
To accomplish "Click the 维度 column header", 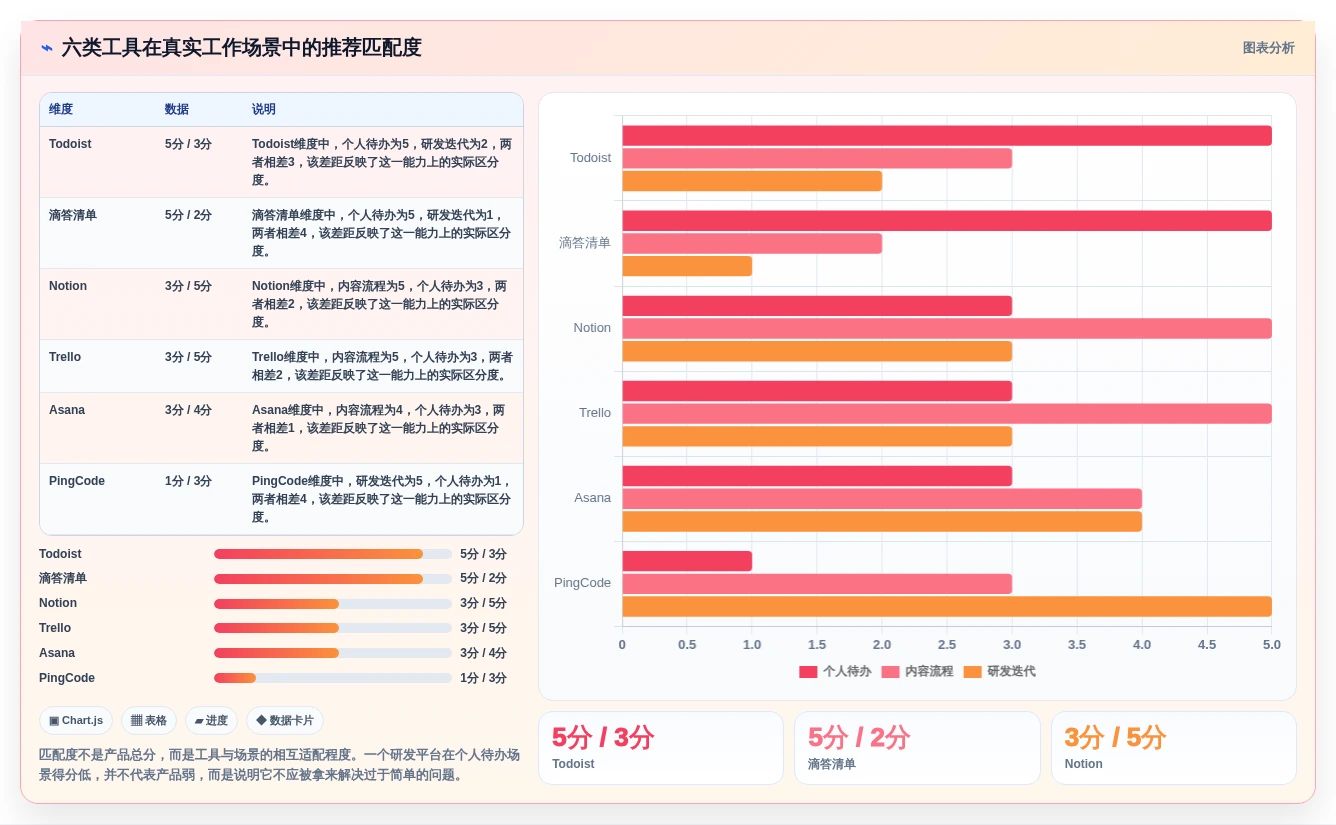I will (61, 109).
